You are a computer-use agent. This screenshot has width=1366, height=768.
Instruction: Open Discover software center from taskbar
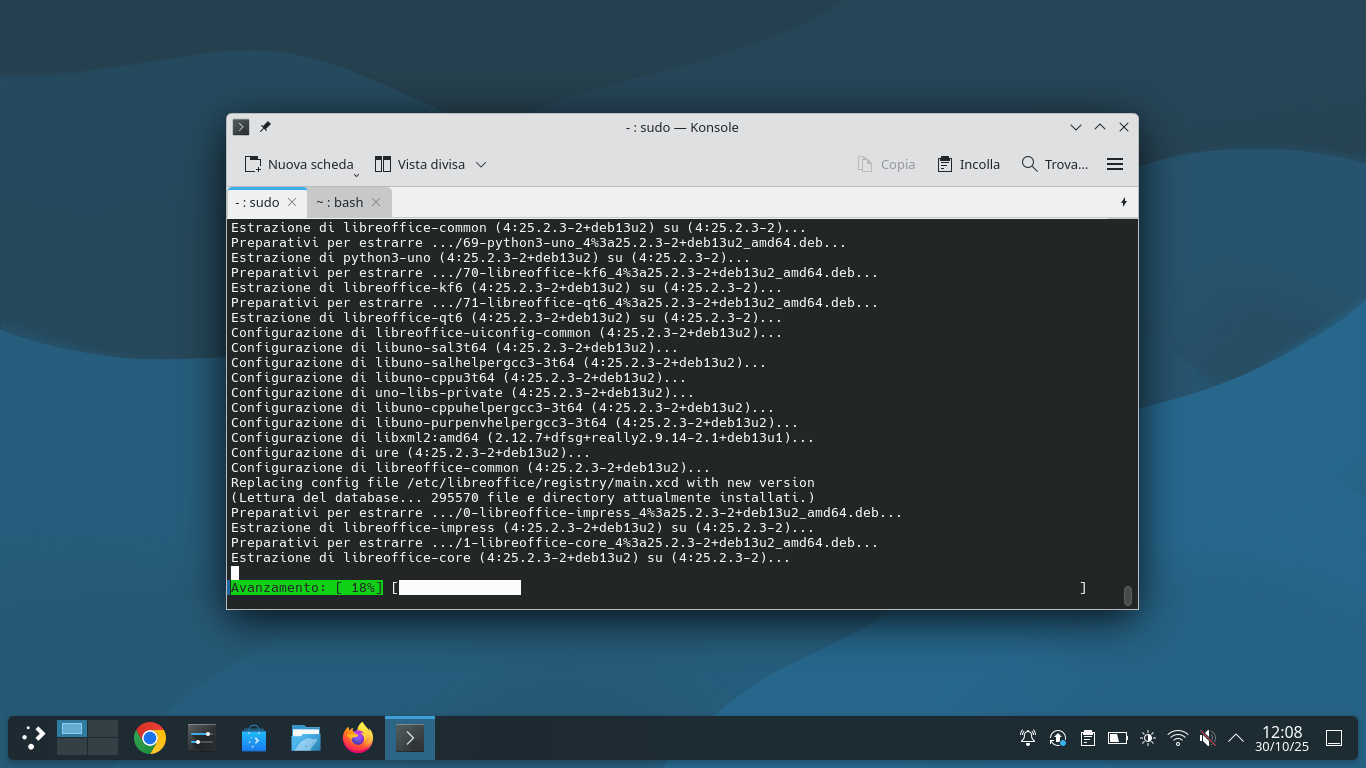(253, 737)
